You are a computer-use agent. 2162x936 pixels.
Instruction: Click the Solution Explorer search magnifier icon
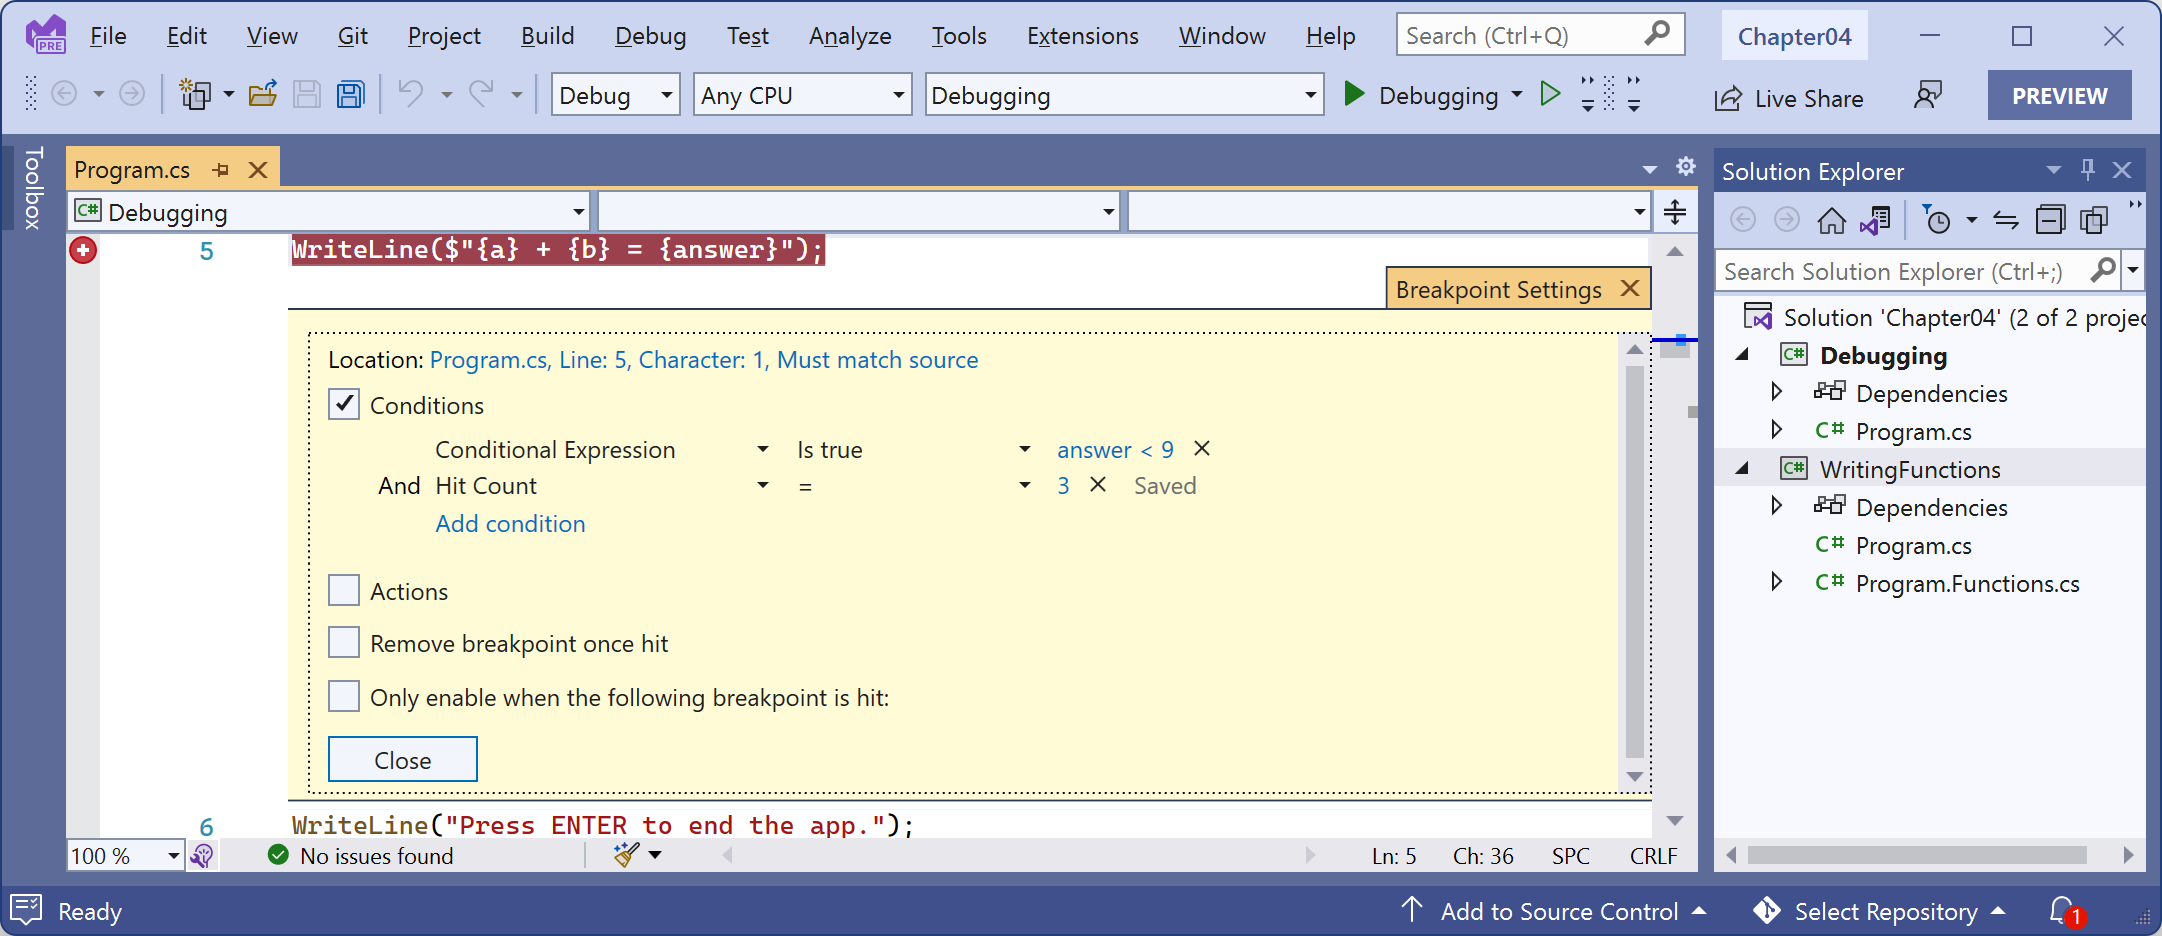[x=2103, y=270]
